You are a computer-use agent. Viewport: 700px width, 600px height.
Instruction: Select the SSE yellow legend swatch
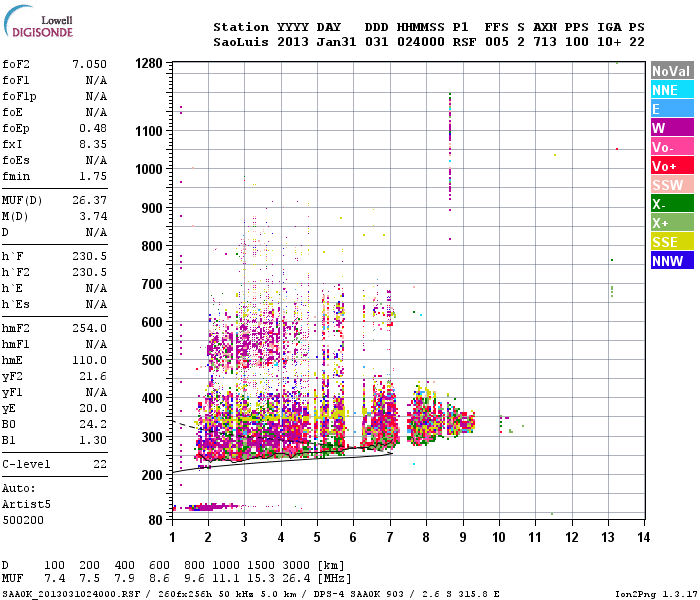(672, 242)
